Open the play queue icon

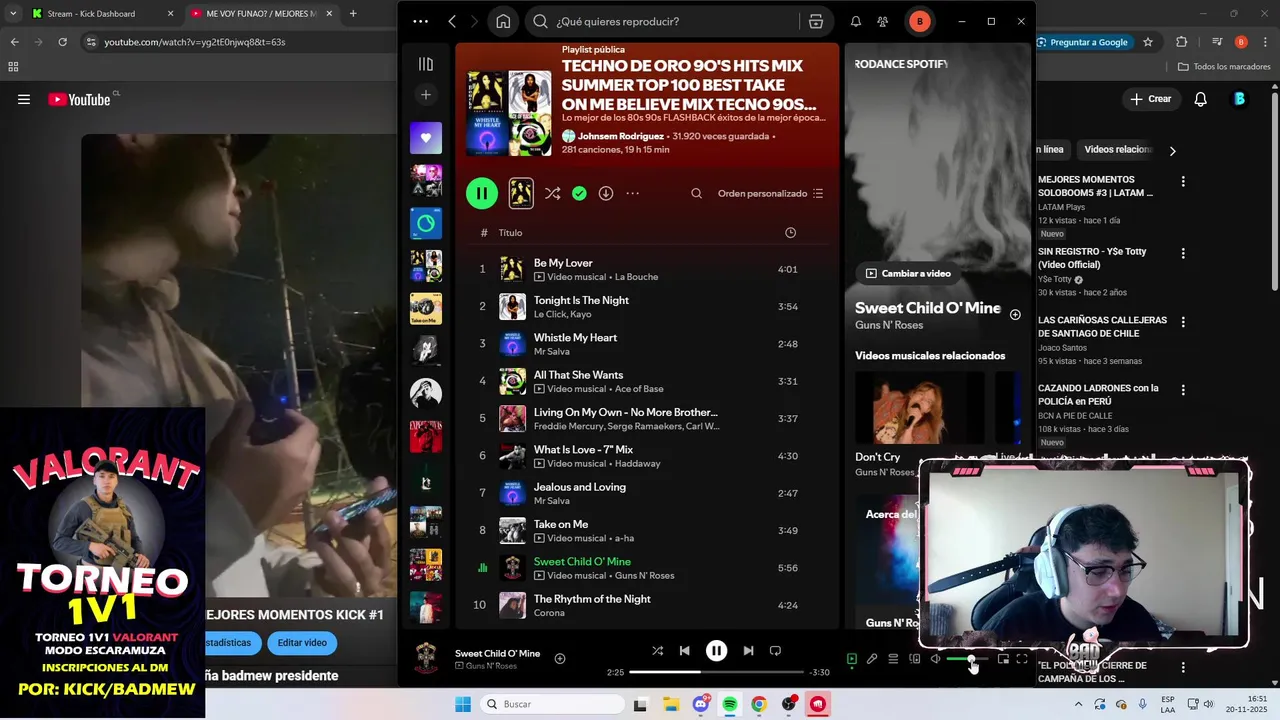tap(893, 659)
